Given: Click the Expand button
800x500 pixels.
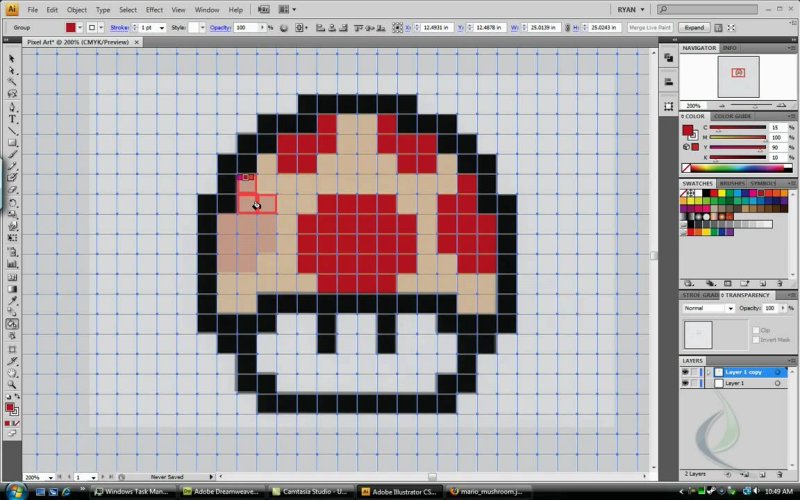Looking at the screenshot, I should point(694,28).
